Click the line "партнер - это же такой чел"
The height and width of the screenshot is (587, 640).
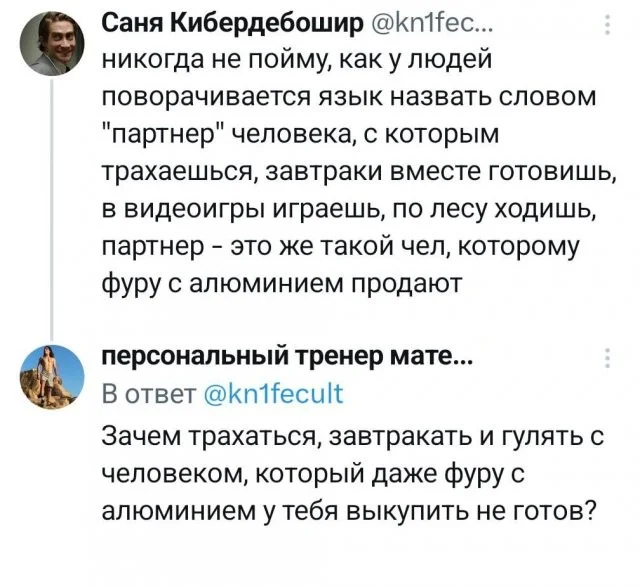pos(351,248)
